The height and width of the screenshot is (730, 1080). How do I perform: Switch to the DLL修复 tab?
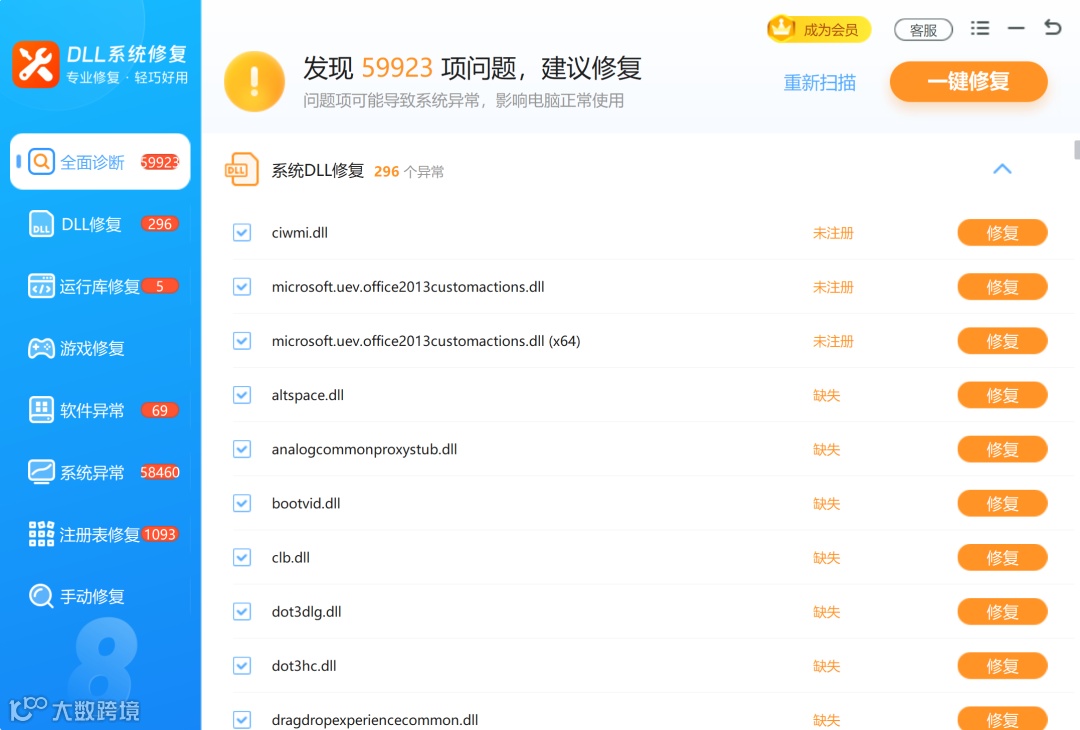click(100, 224)
